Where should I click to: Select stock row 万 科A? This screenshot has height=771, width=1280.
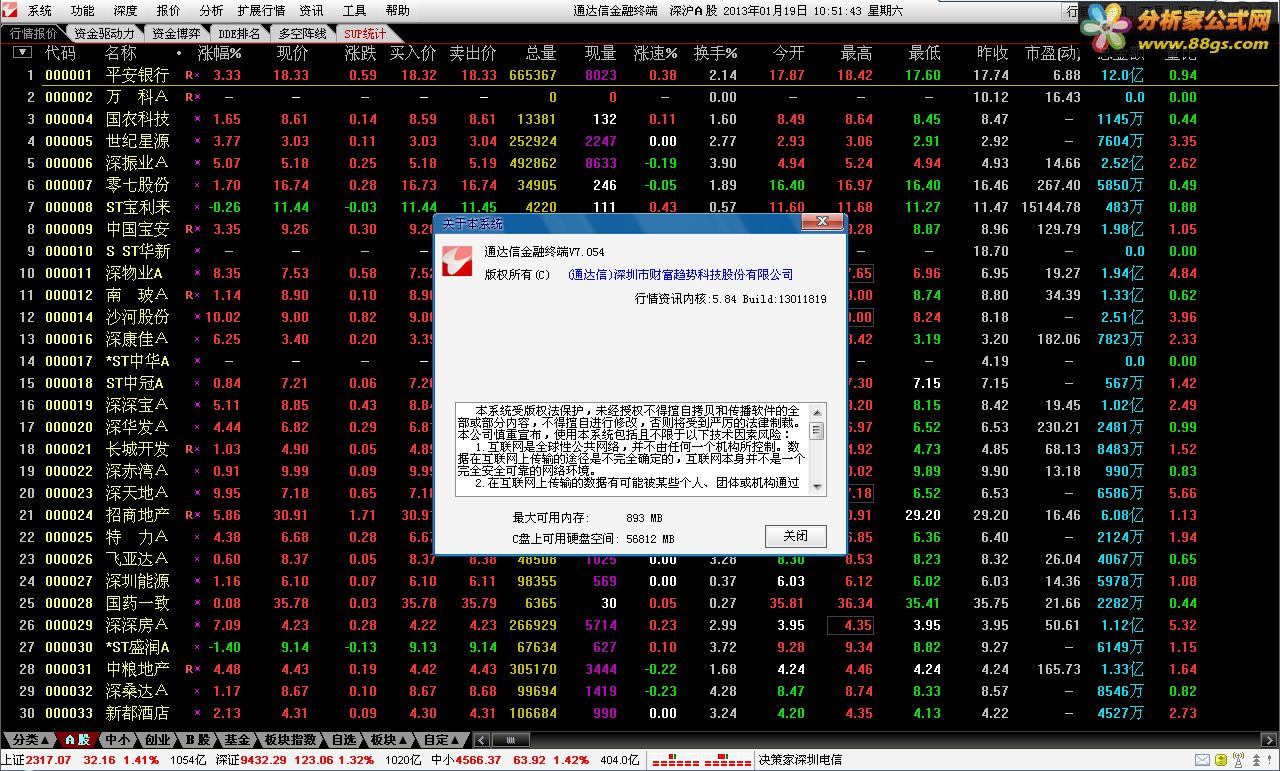[x=640, y=97]
